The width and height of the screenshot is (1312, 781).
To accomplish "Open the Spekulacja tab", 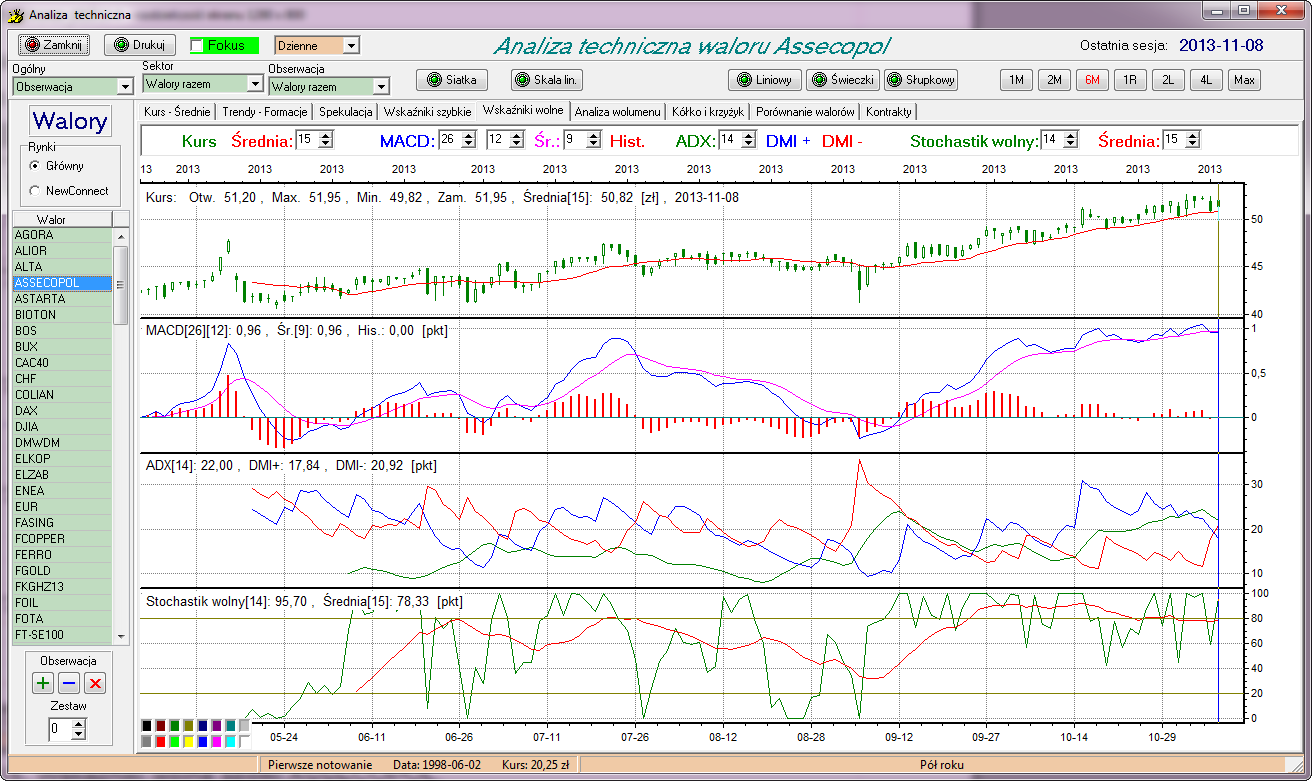I will 346,111.
